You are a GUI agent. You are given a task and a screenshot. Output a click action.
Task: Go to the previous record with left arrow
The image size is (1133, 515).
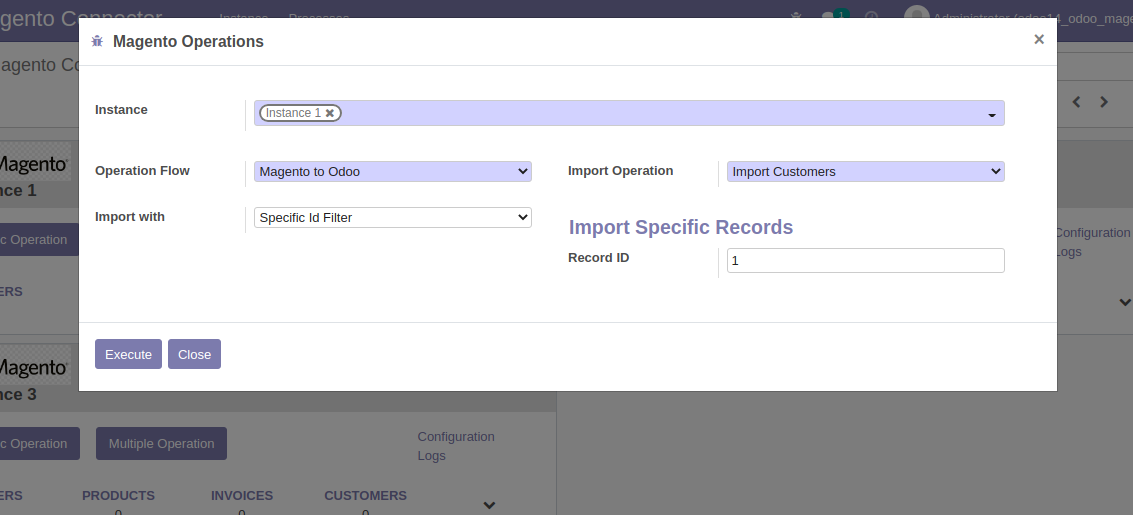click(1077, 102)
